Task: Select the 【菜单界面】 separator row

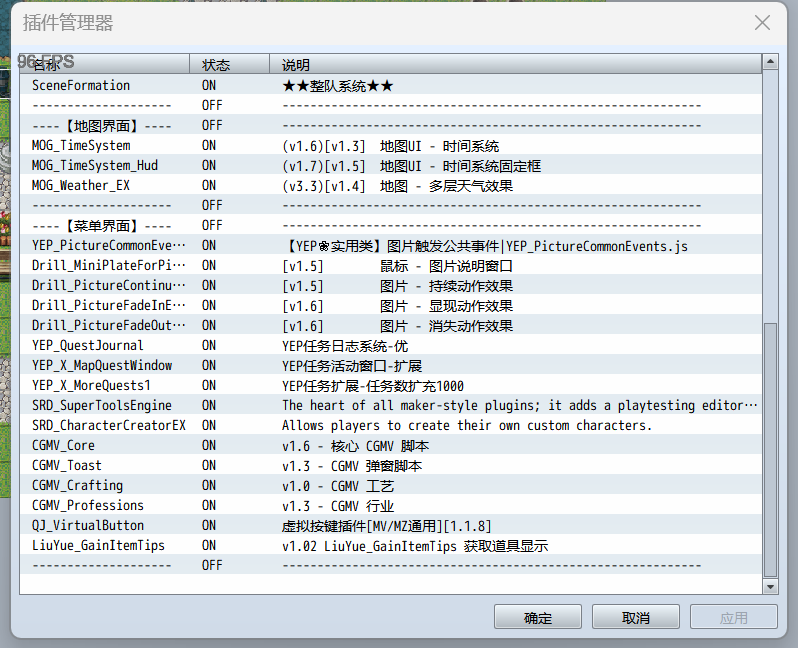Action: coord(391,225)
